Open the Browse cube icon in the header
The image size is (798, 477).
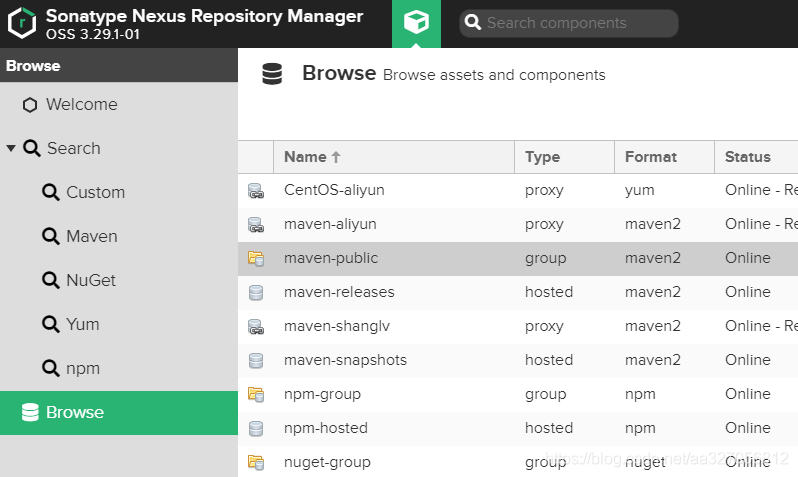pos(416,23)
